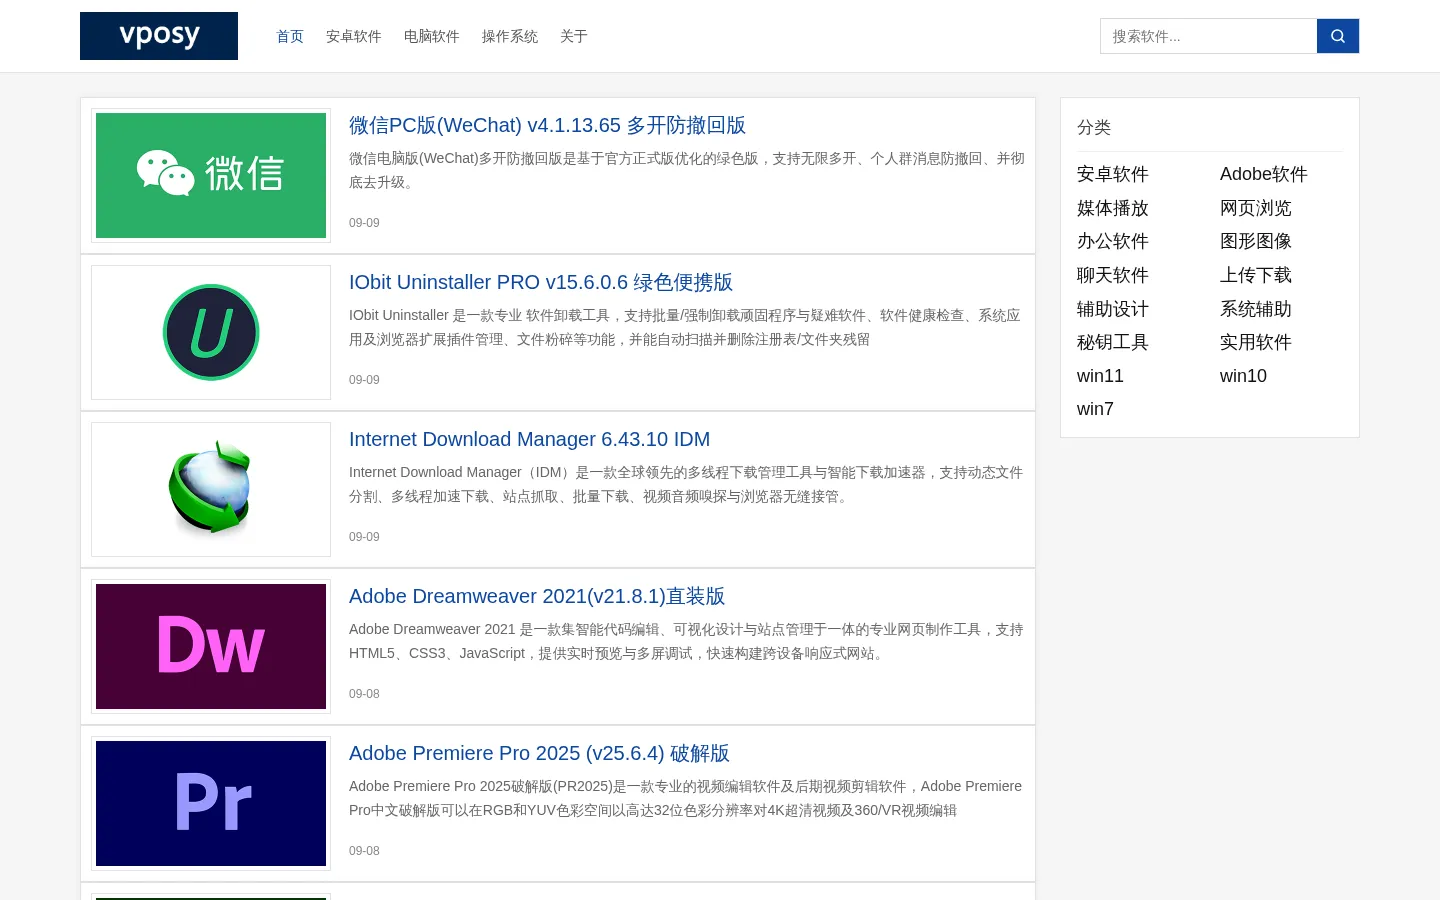The height and width of the screenshot is (900, 1440).
Task: Open the IObit Uninstaller PRO v15.6.0.6 title
Action: [x=541, y=282]
